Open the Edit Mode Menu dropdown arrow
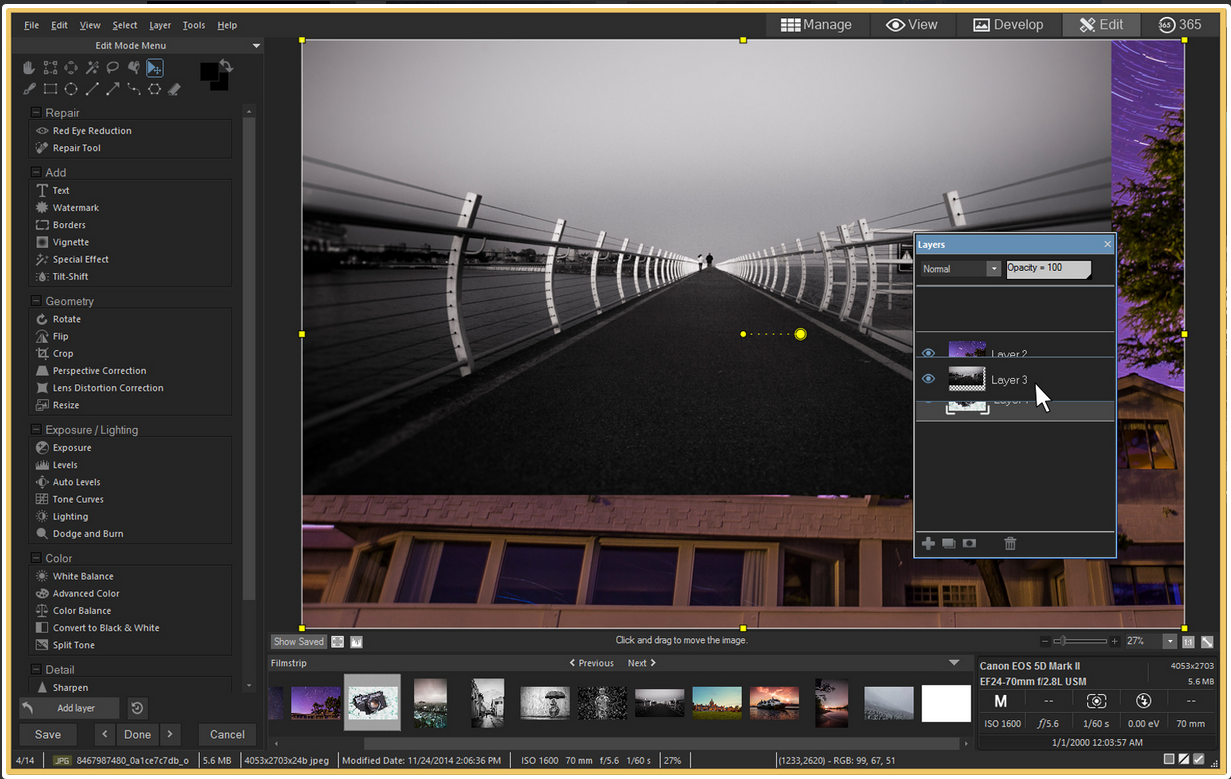 tap(256, 46)
